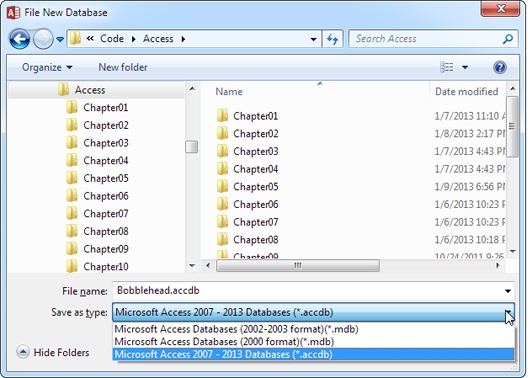532x378 pixels.
Task: Click the date 1/7/2013 11:10 for Chapter01
Action: point(470,116)
